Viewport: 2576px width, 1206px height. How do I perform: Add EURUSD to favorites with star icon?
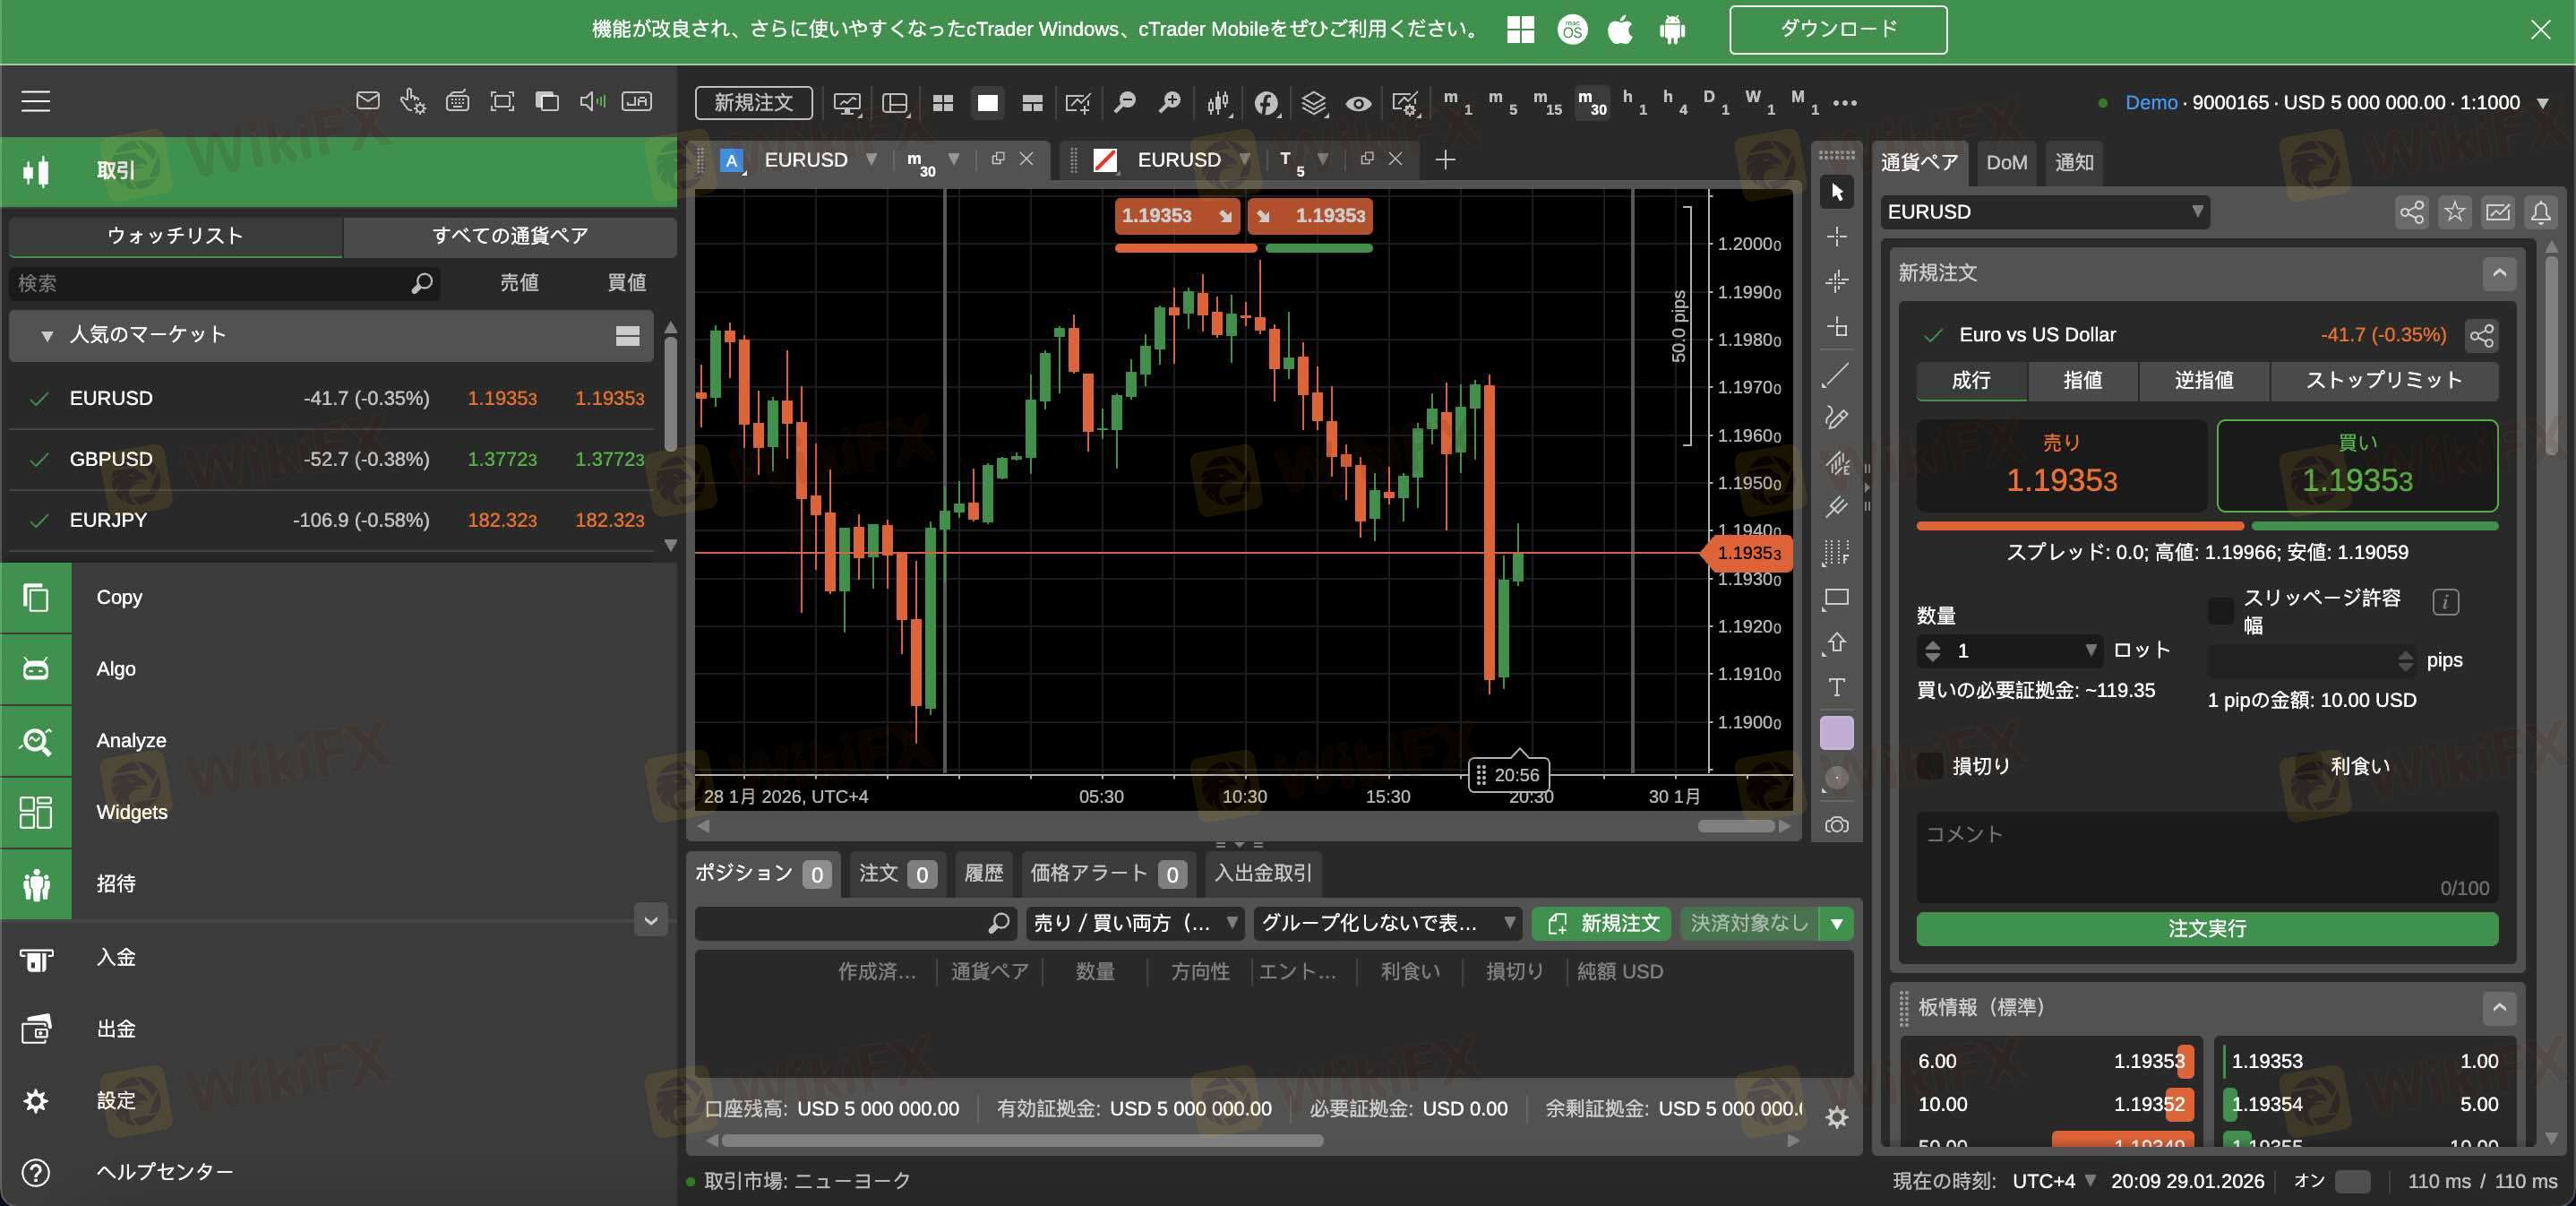(x=2454, y=212)
